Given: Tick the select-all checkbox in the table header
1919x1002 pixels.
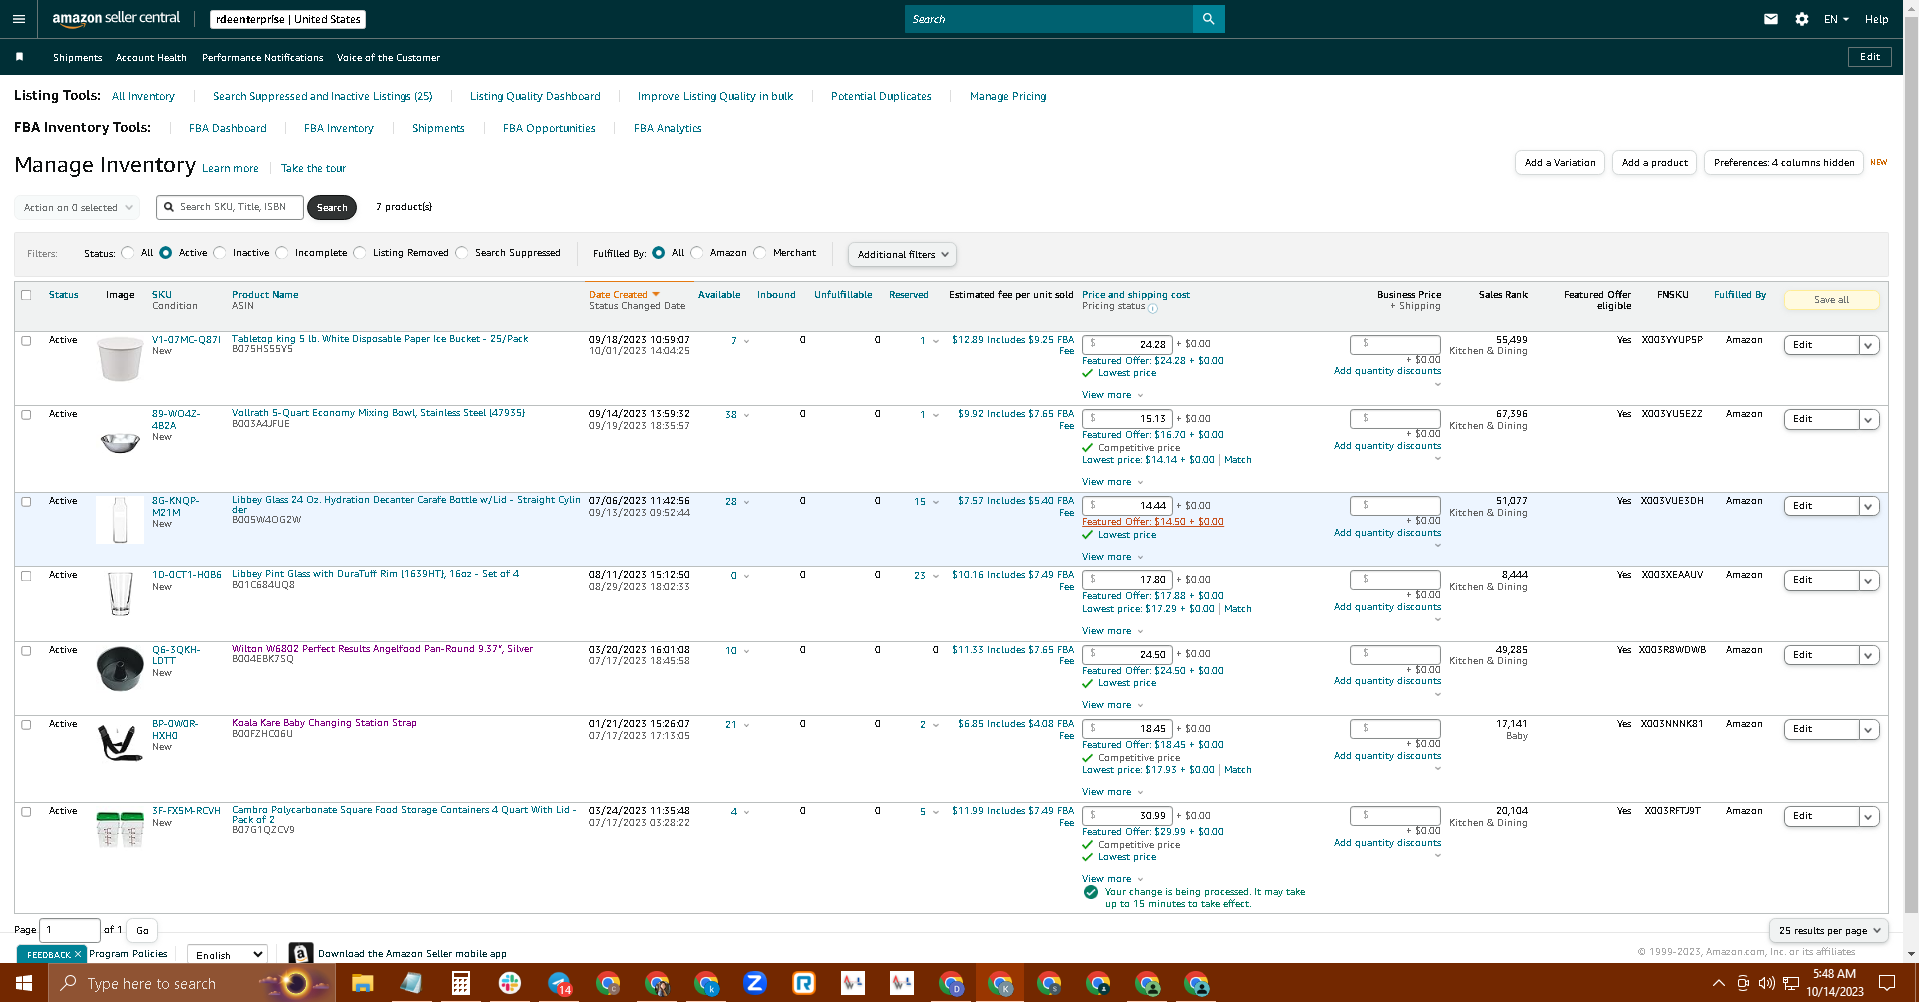Looking at the screenshot, I should coord(26,295).
